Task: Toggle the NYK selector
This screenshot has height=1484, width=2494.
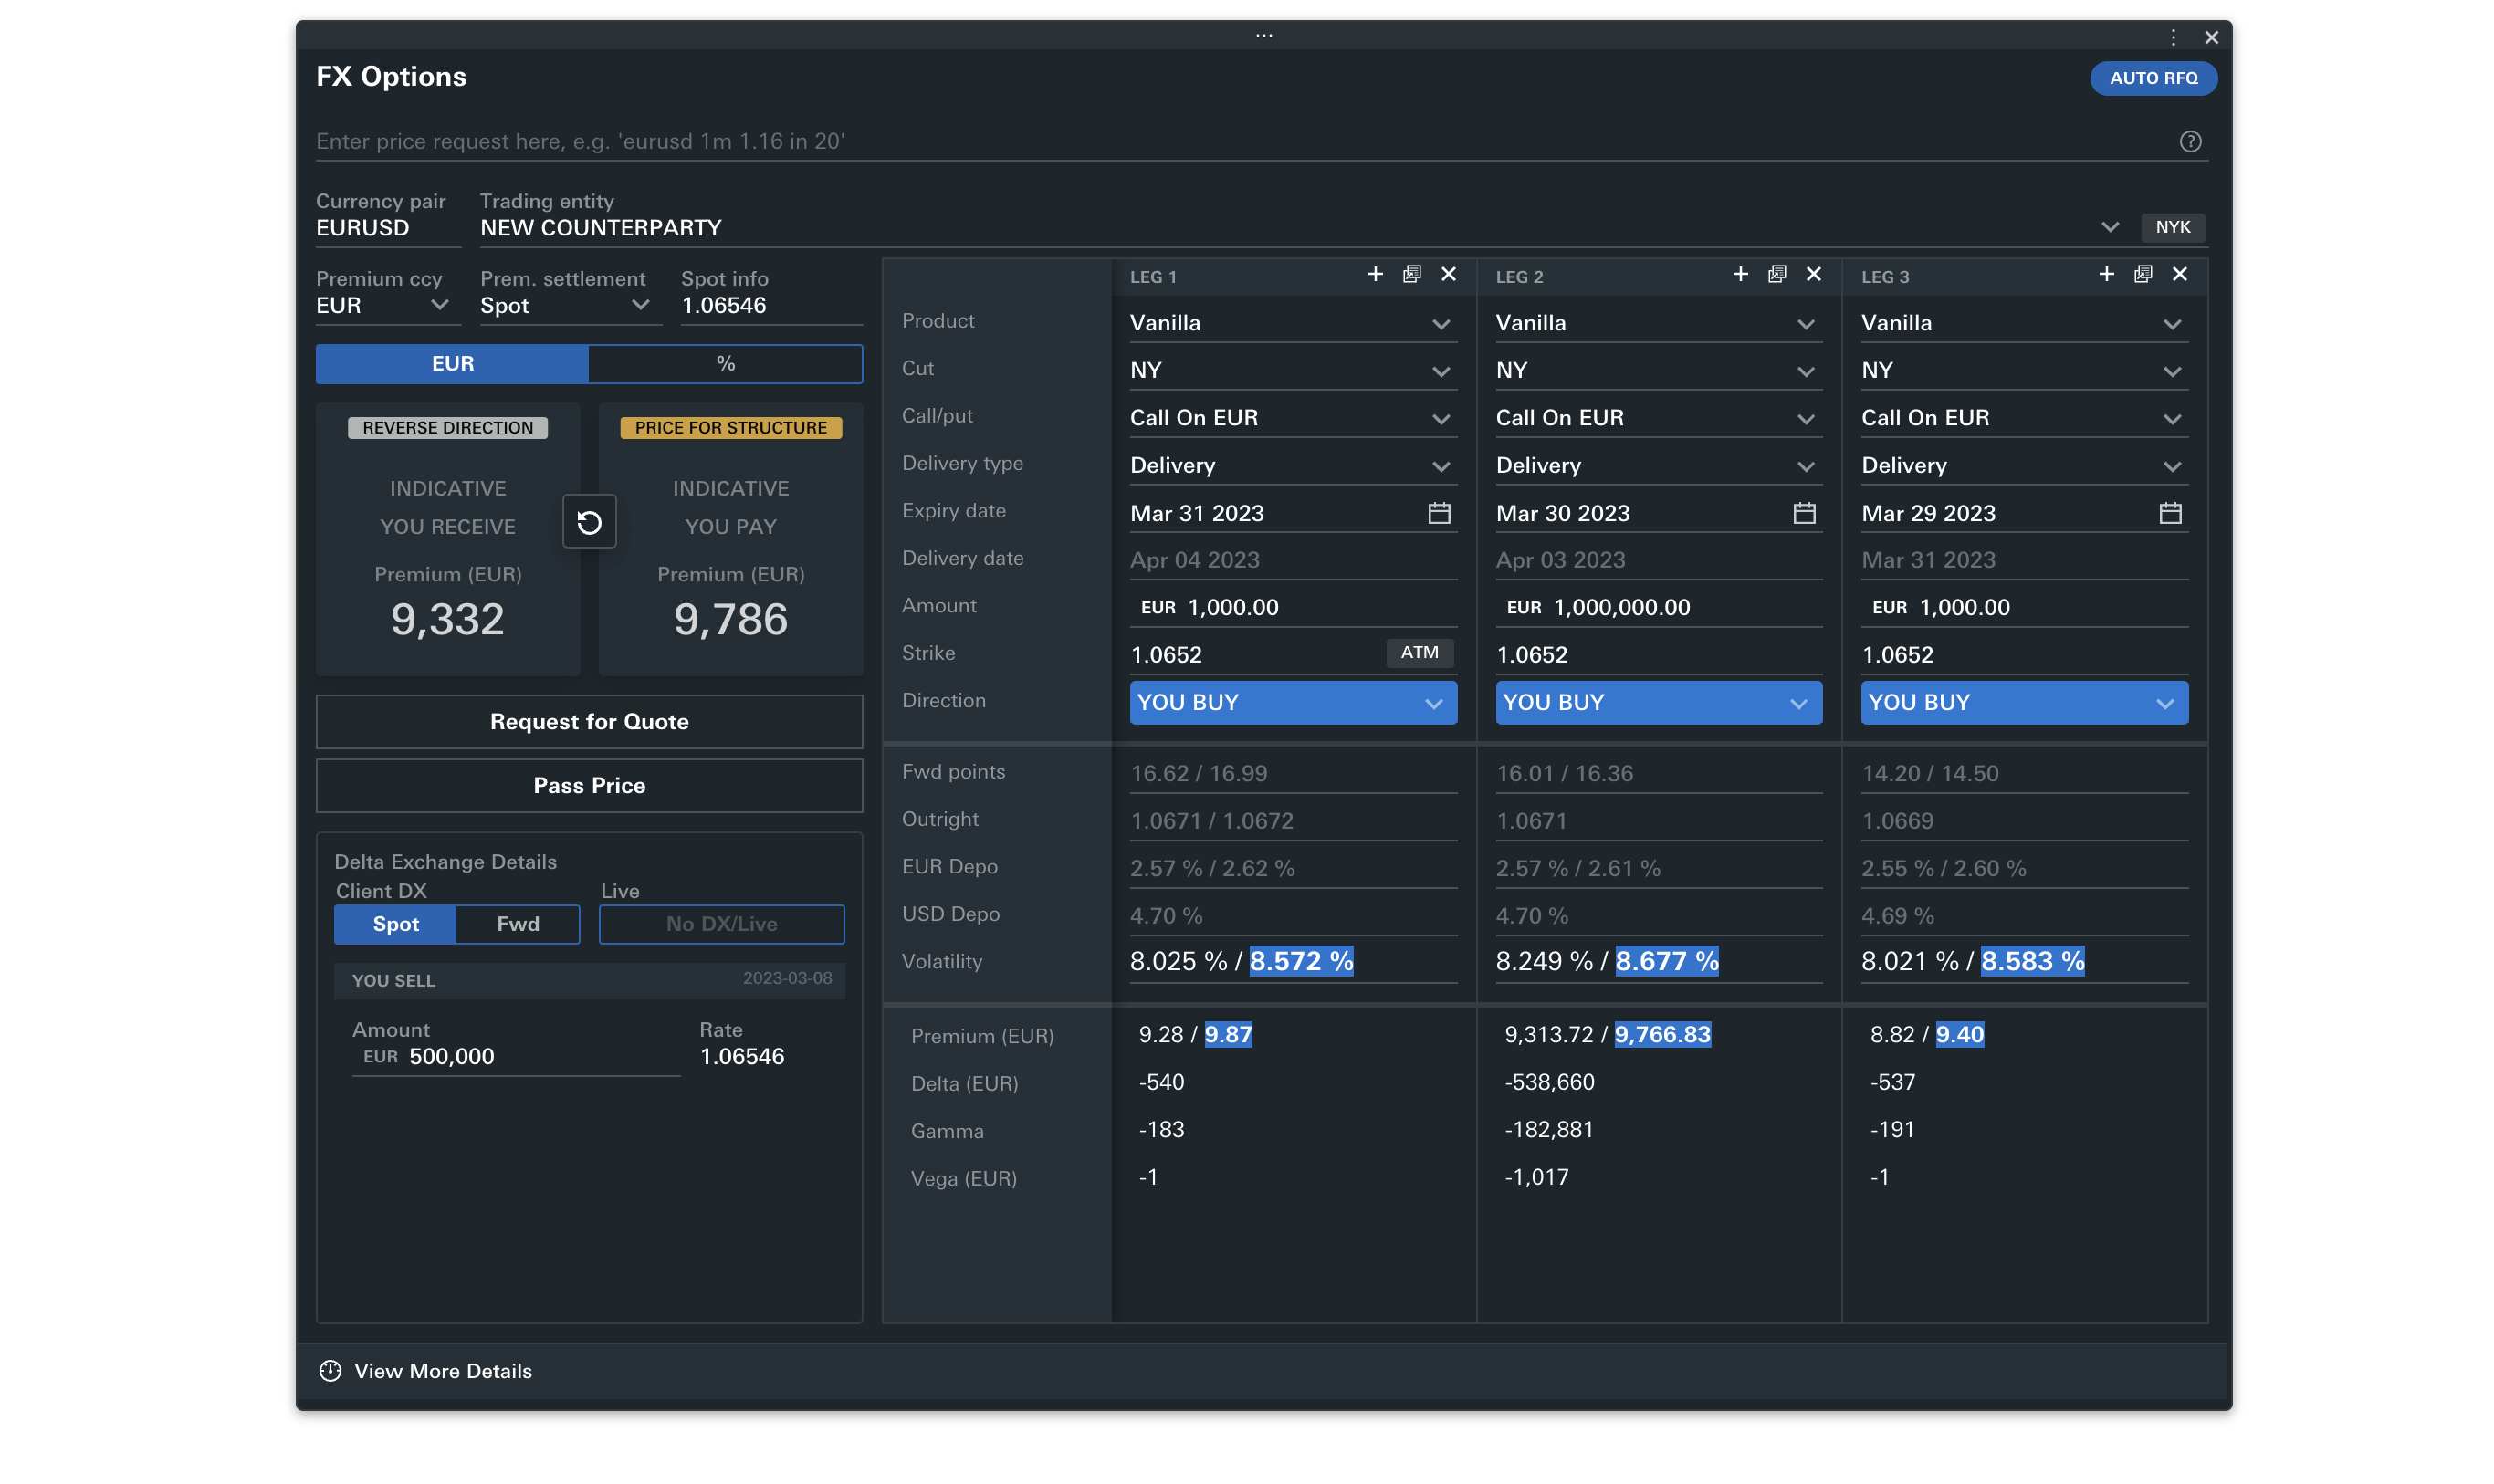Action: pos(2172,227)
